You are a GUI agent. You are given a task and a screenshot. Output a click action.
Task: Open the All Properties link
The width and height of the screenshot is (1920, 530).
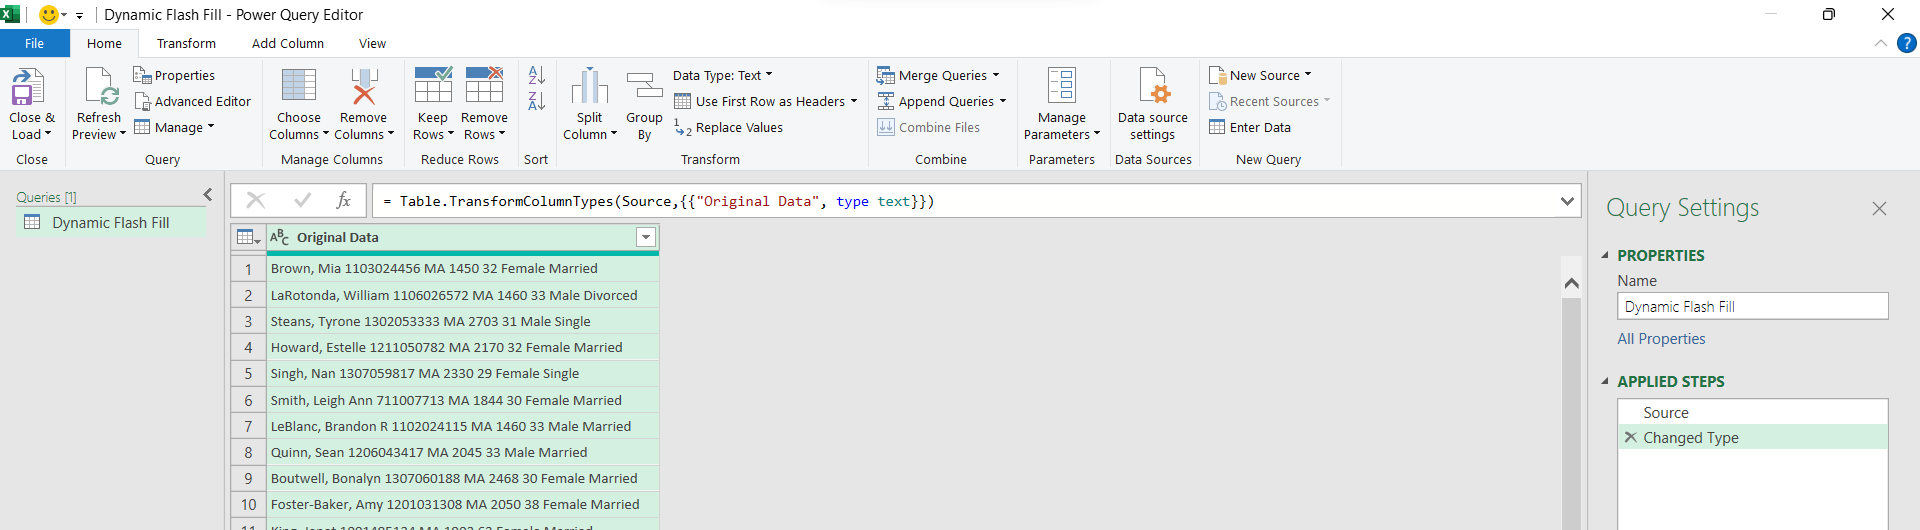(1661, 339)
